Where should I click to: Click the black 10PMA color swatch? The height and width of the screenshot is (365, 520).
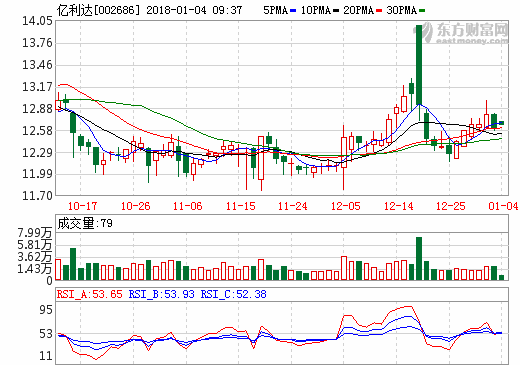336,11
